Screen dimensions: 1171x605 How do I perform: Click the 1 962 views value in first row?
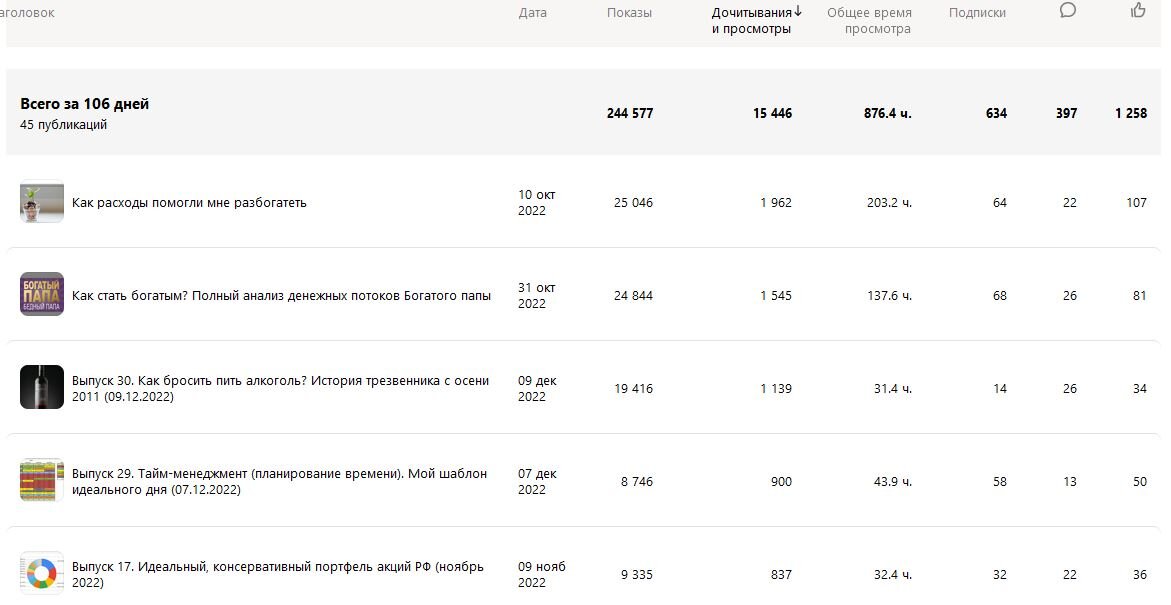pos(775,203)
